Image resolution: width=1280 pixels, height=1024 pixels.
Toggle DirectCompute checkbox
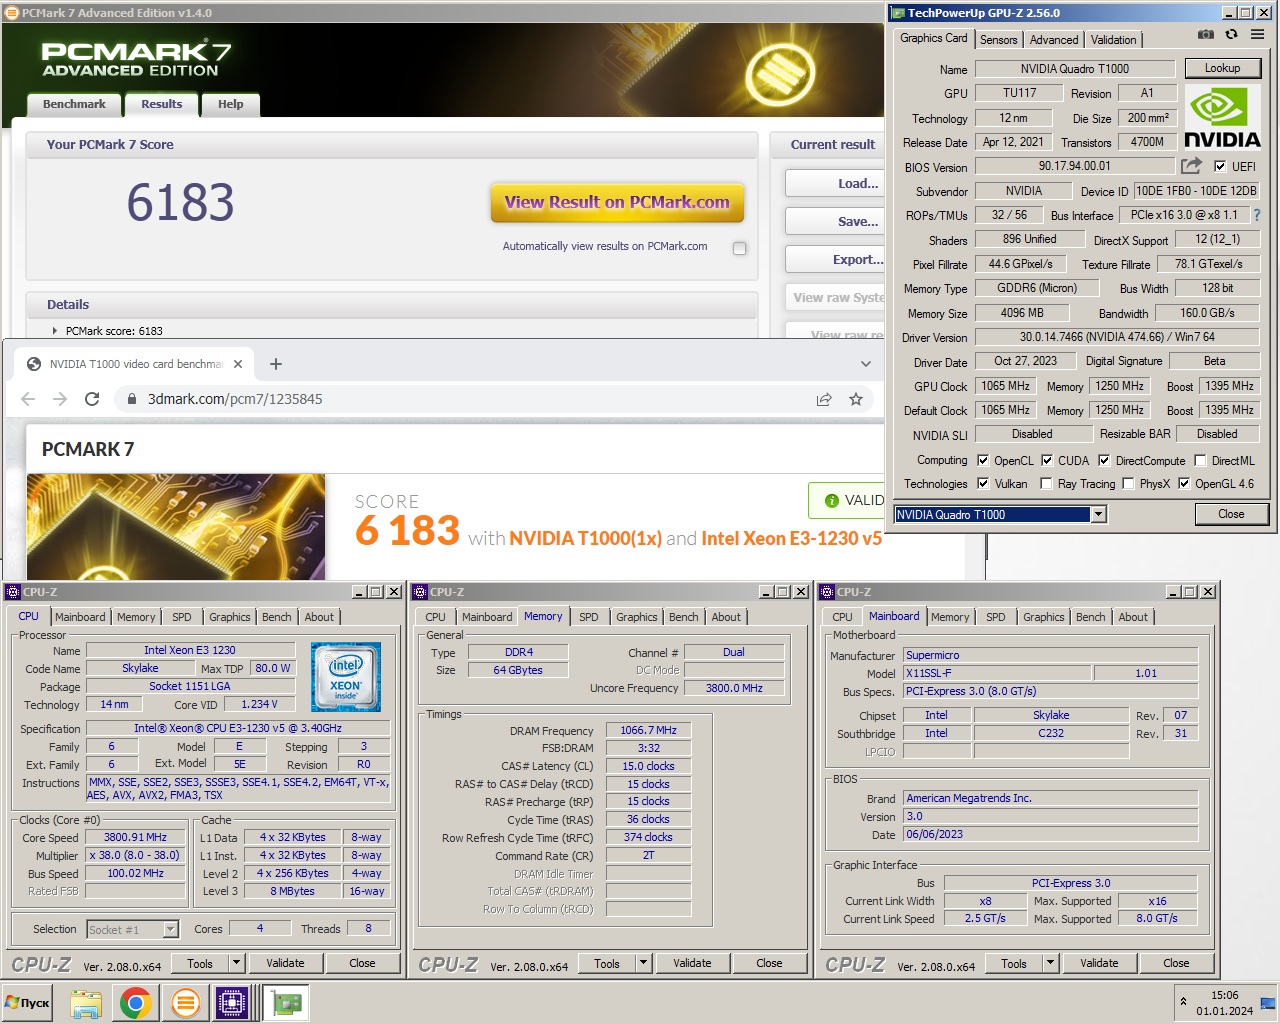coord(1104,461)
